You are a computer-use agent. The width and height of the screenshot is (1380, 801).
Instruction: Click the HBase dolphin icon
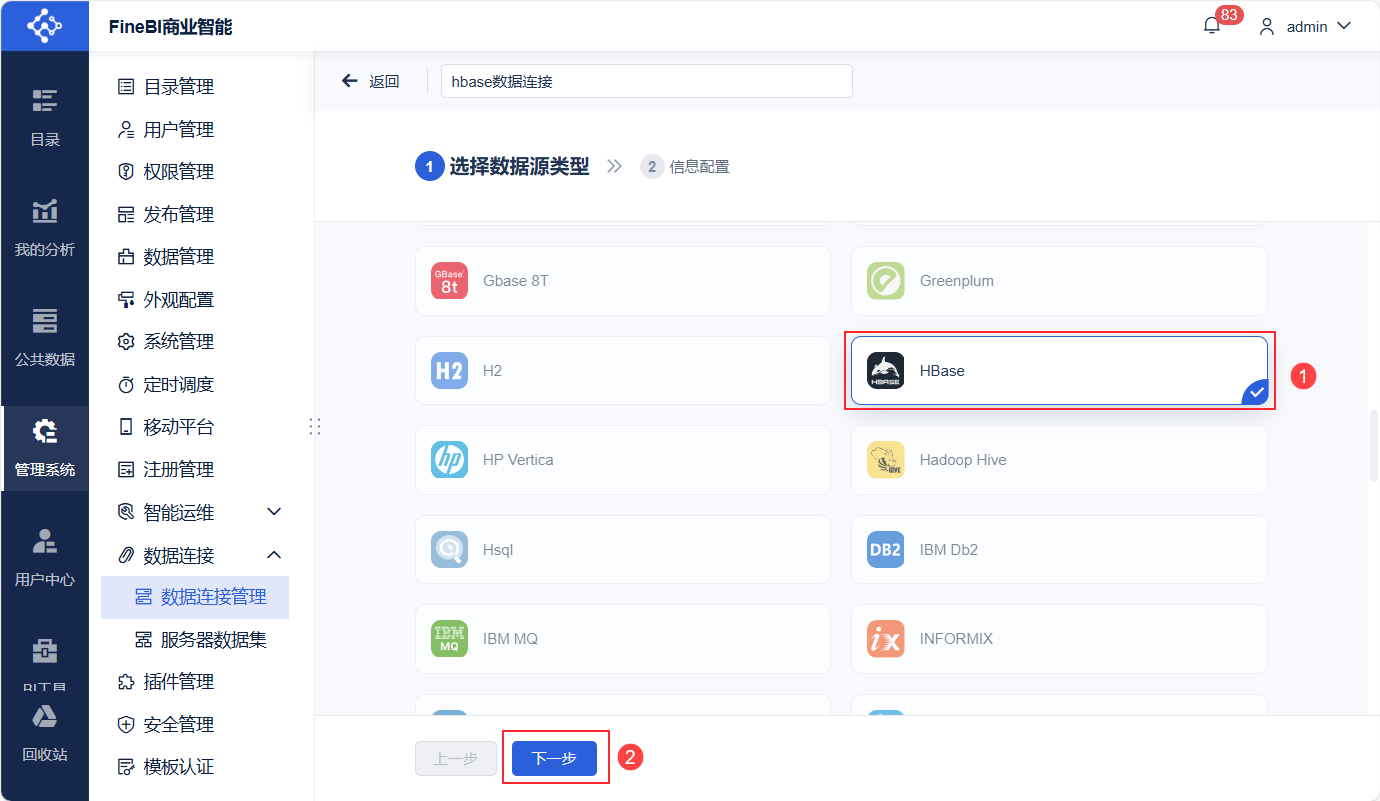click(885, 371)
